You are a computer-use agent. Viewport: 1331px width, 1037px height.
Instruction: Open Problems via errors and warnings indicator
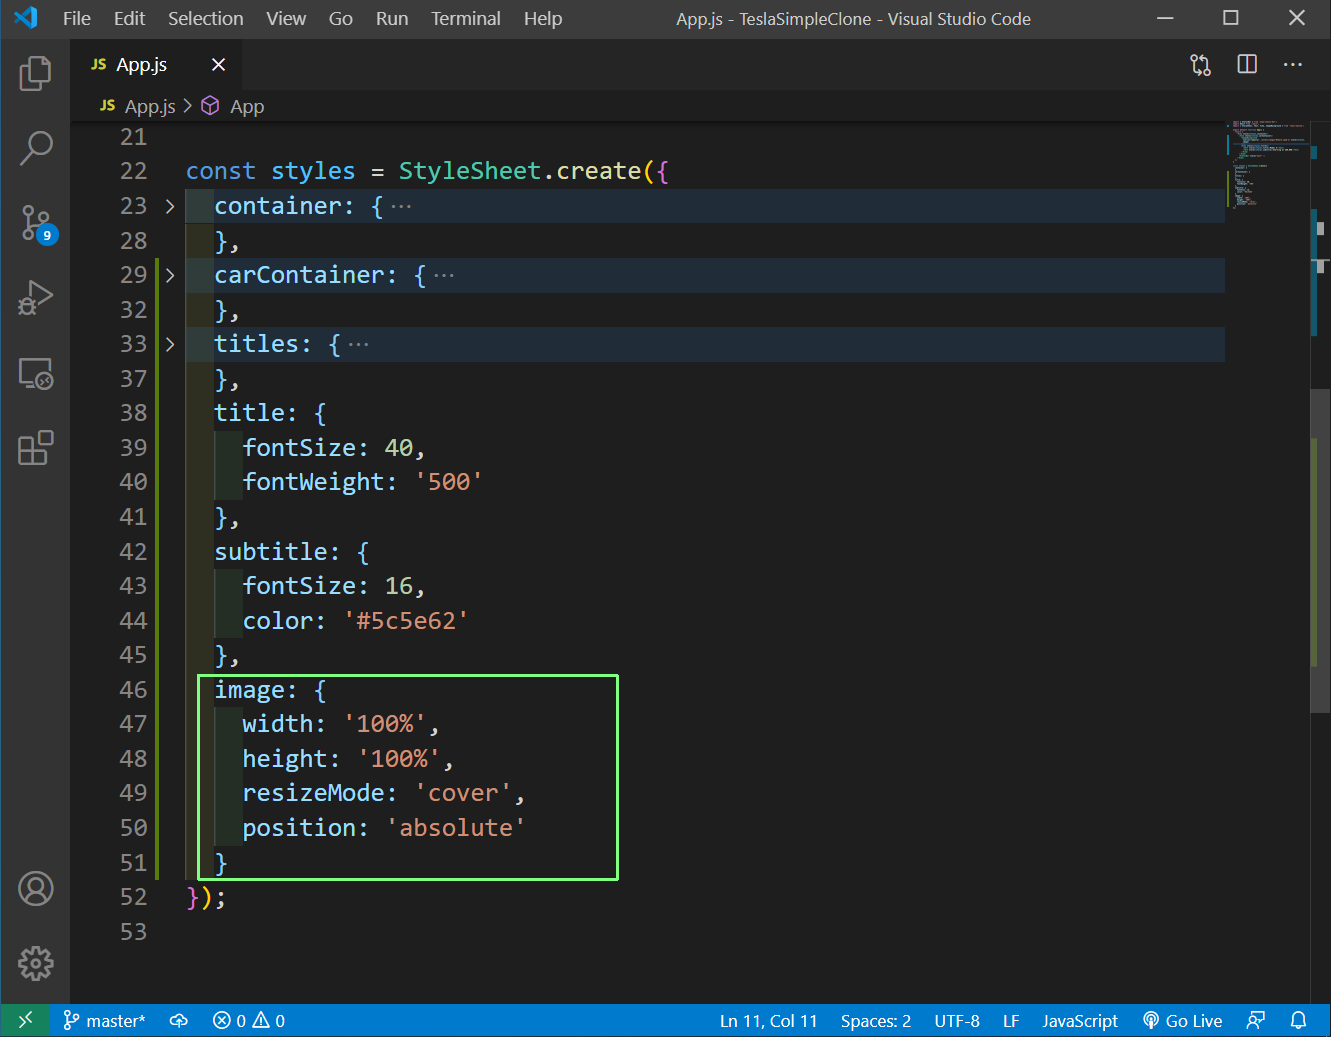coord(249,1020)
